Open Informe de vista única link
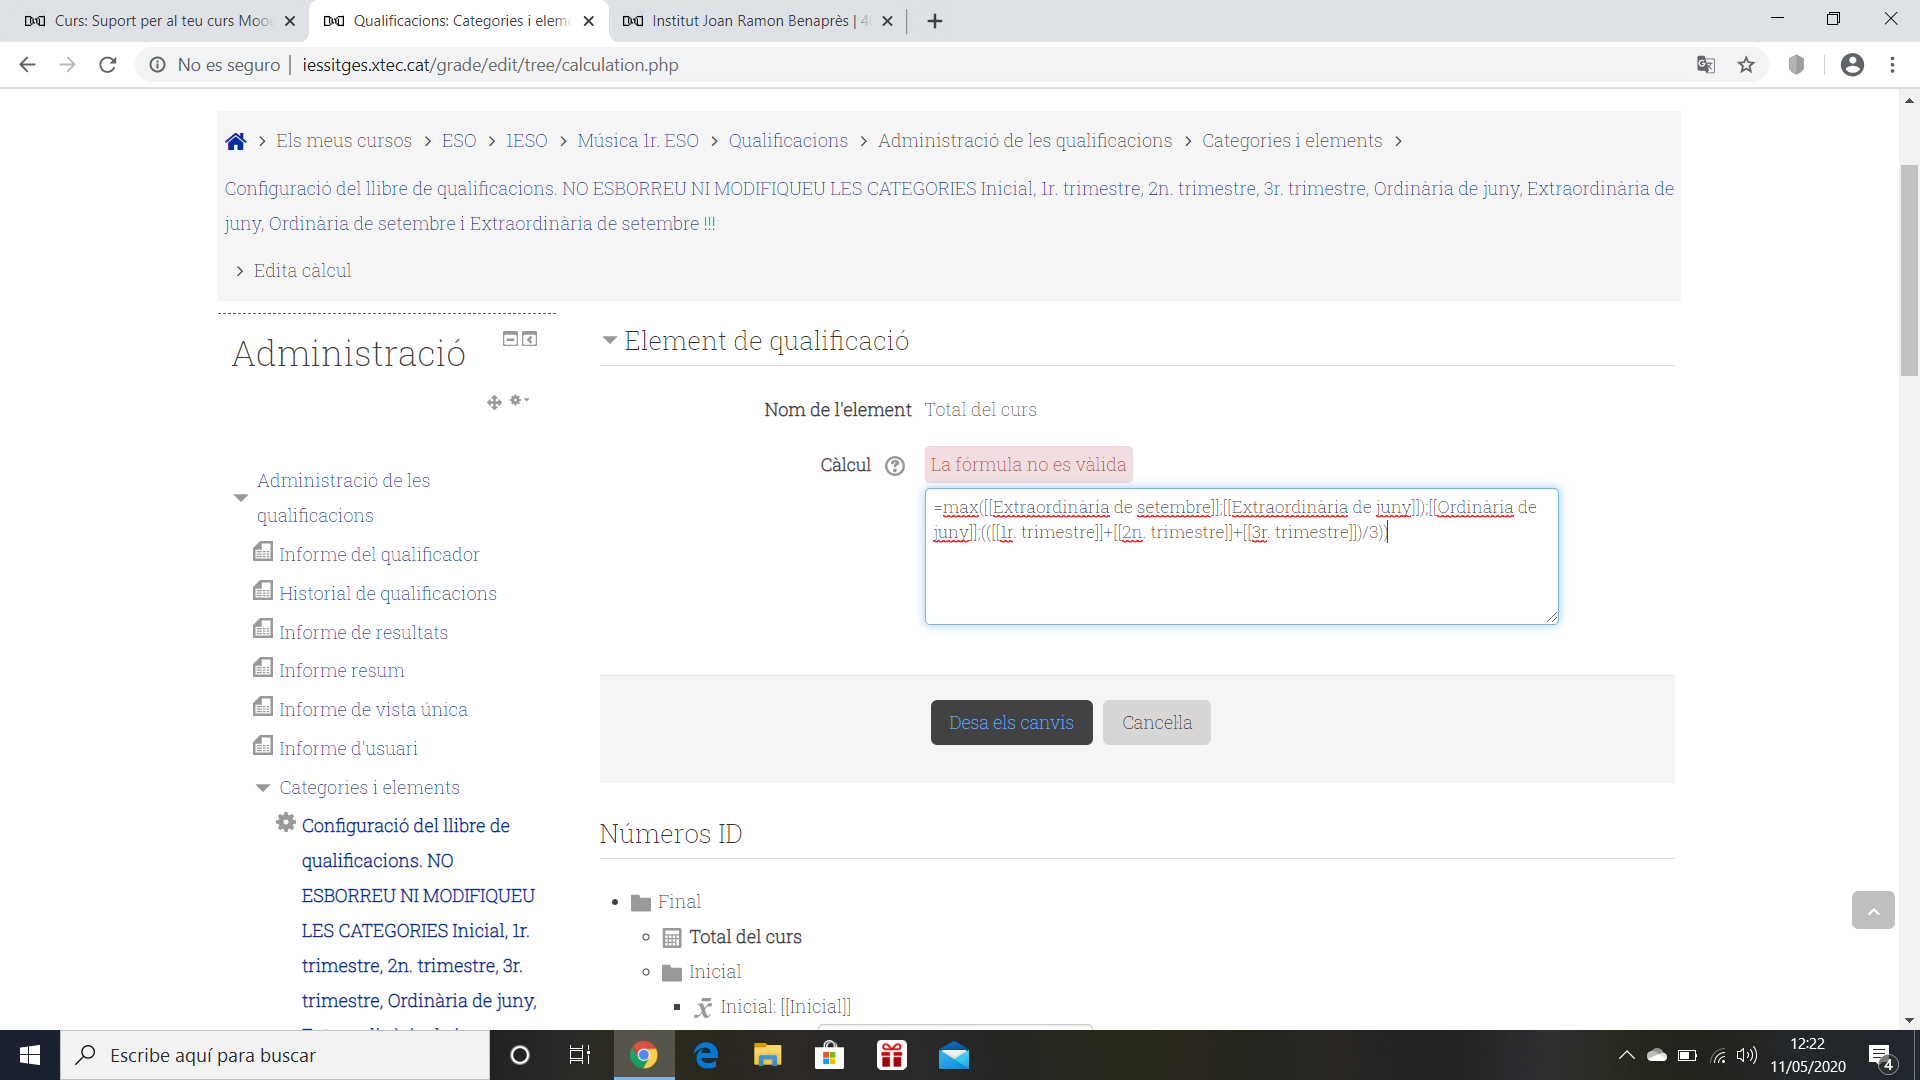 coord(373,710)
